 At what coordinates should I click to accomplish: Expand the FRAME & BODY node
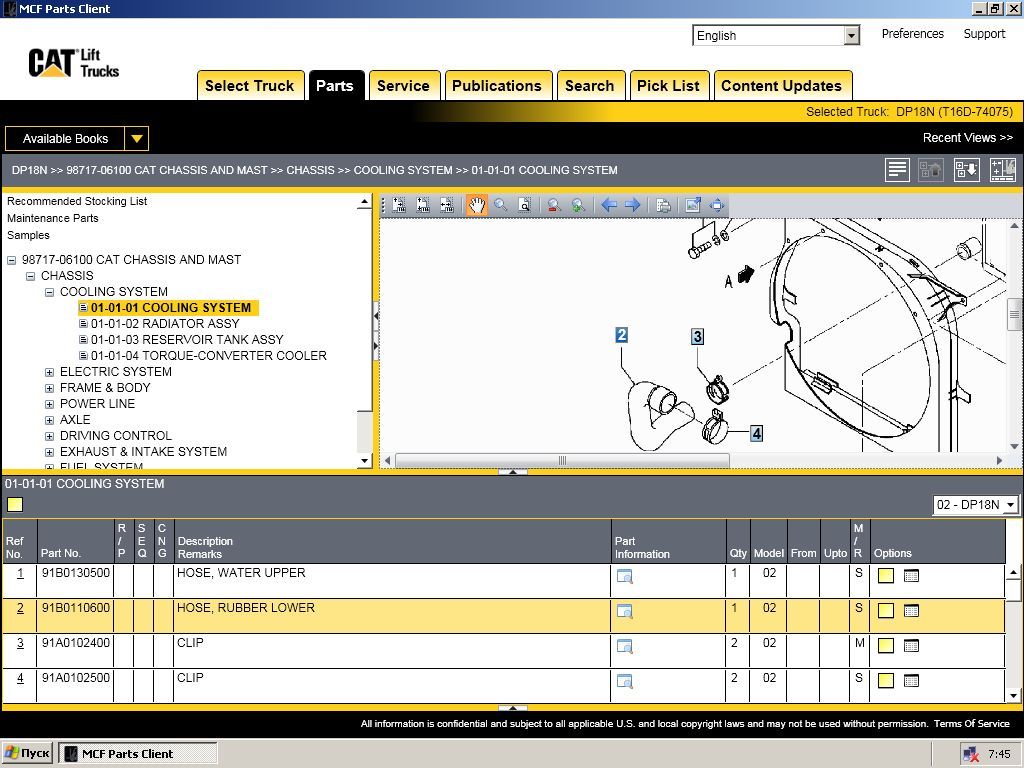point(49,388)
